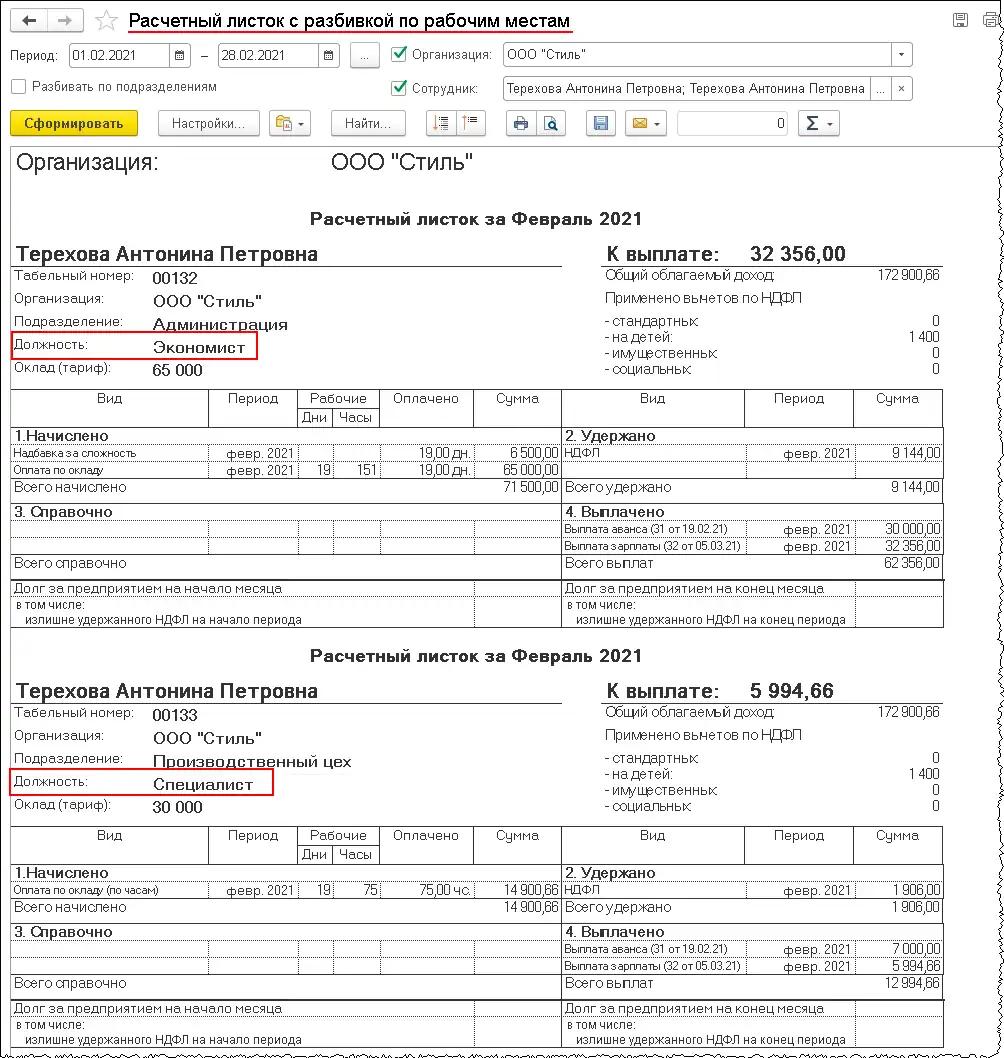Click the save icon beside the report title
This screenshot has width=1004, height=1058.
[x=960, y=20]
